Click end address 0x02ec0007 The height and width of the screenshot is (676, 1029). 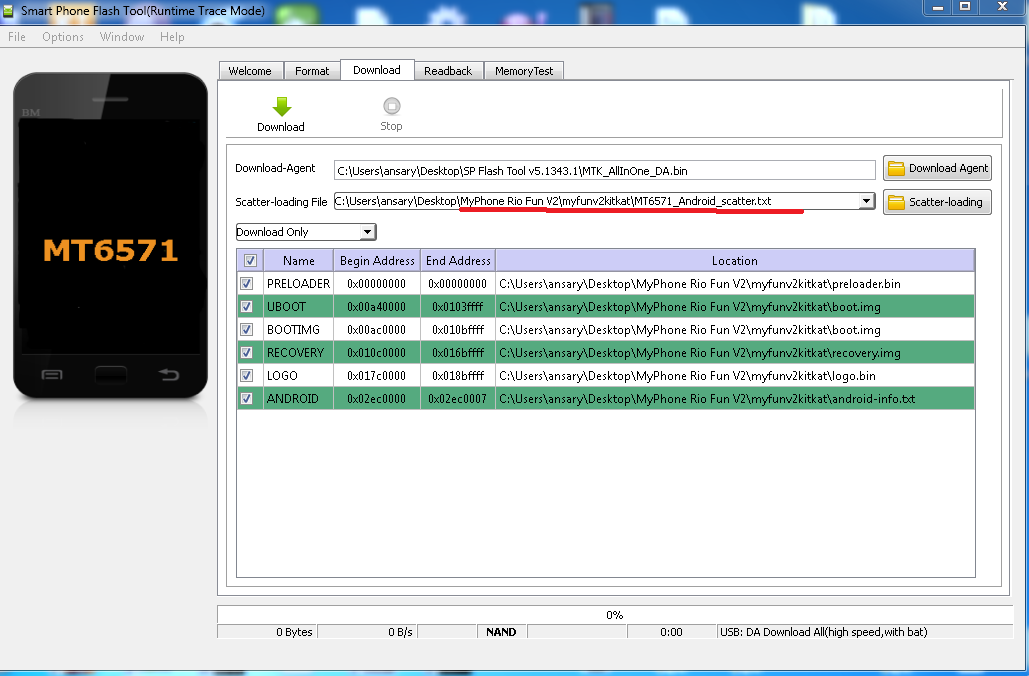(457, 398)
